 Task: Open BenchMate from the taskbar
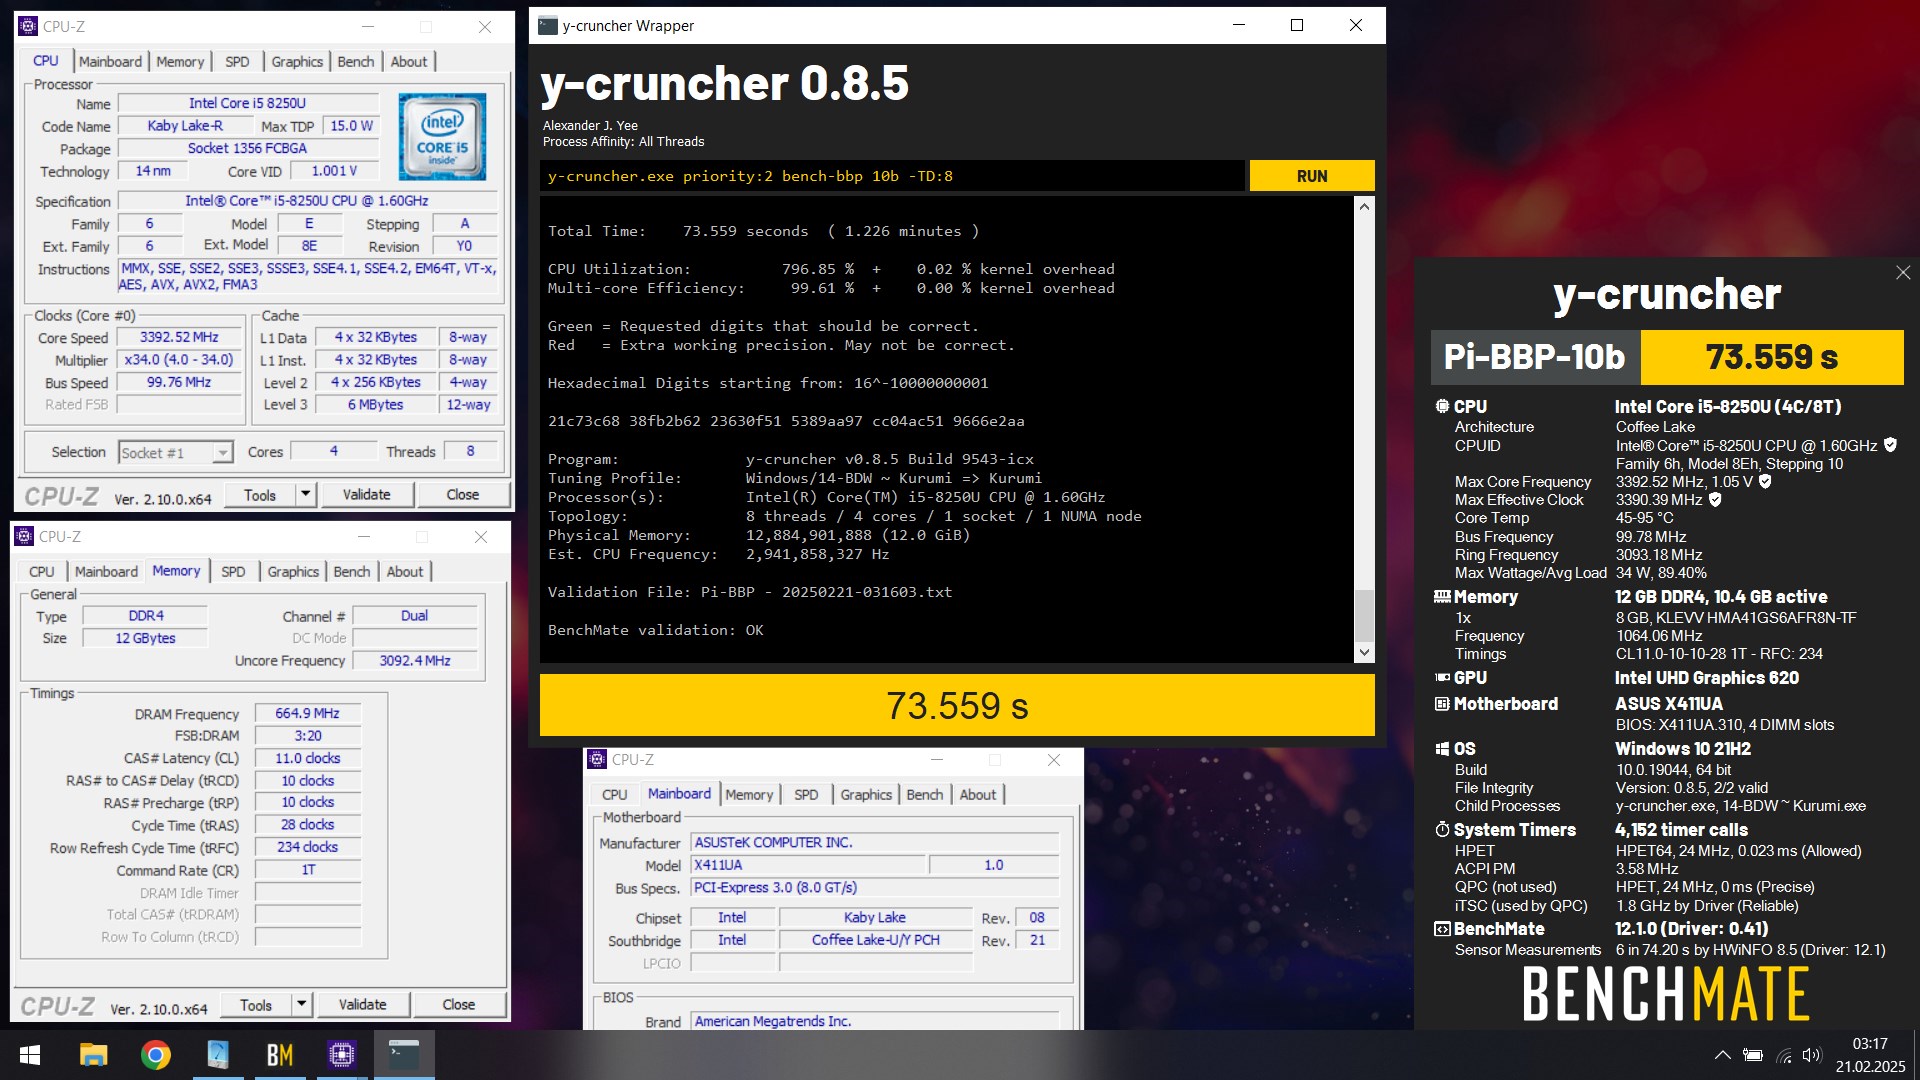point(279,1055)
